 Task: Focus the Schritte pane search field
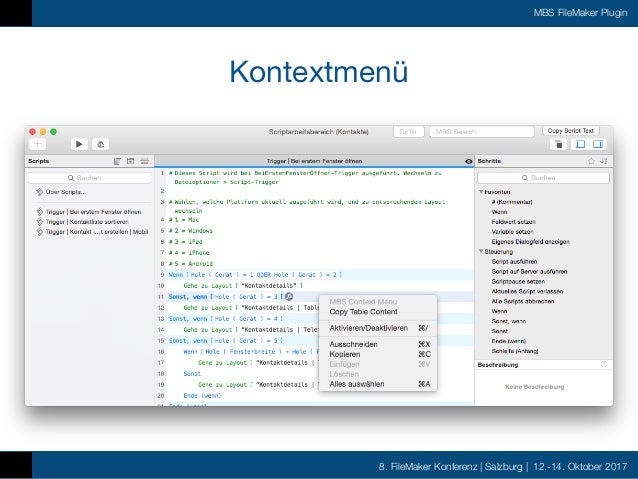click(543, 178)
